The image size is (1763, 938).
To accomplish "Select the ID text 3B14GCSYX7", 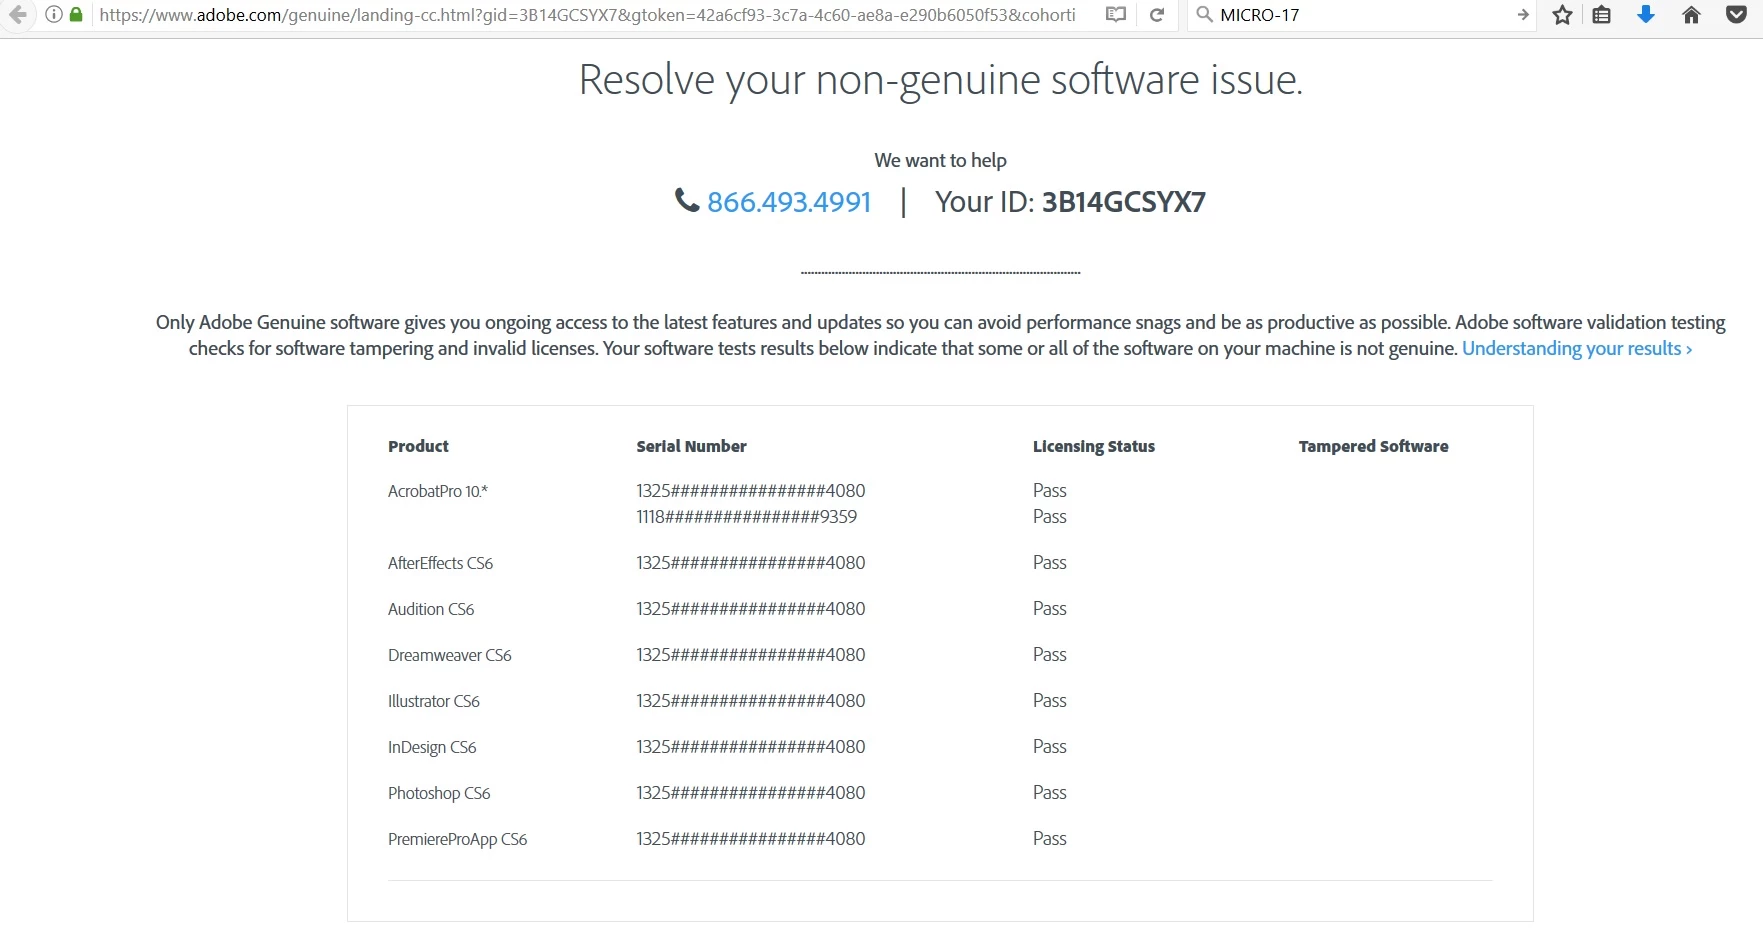I will click(1123, 202).
